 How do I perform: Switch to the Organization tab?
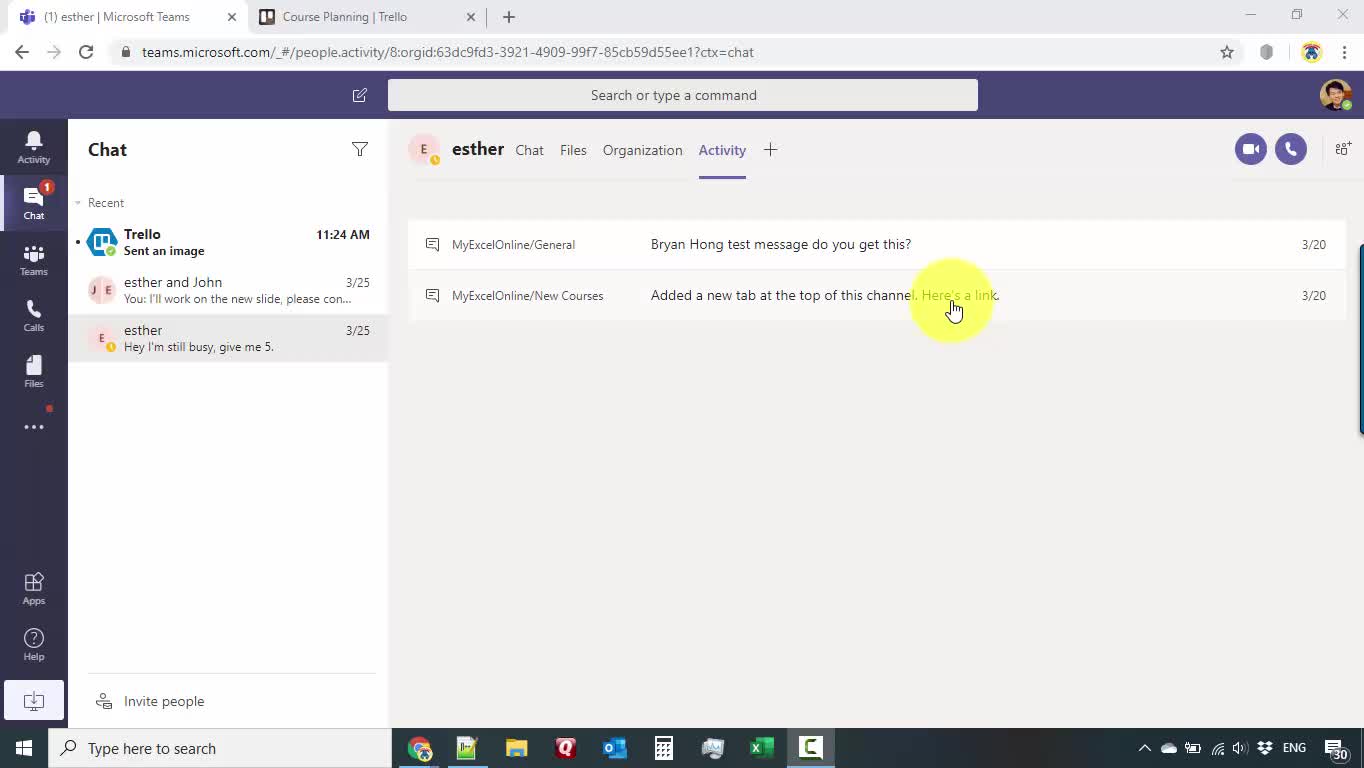(x=642, y=150)
